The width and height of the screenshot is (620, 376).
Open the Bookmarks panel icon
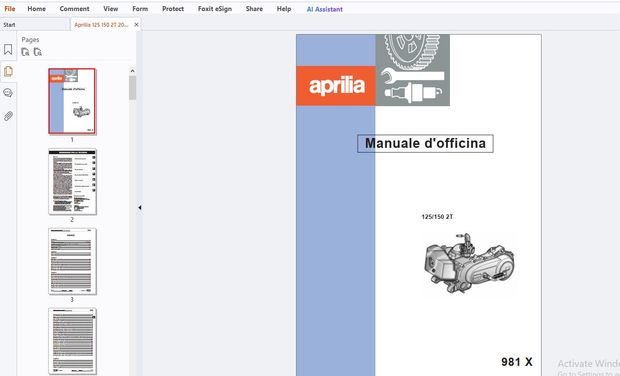(x=8, y=49)
